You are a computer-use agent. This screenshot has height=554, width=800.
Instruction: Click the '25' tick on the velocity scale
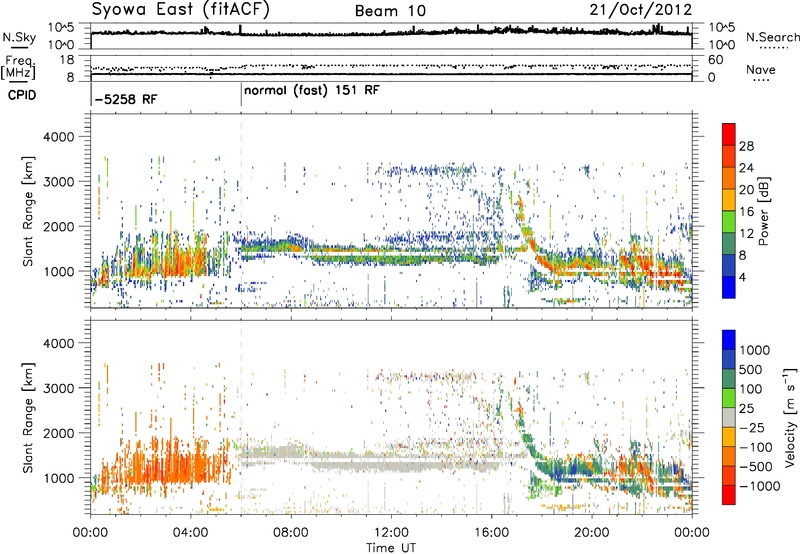tap(747, 408)
